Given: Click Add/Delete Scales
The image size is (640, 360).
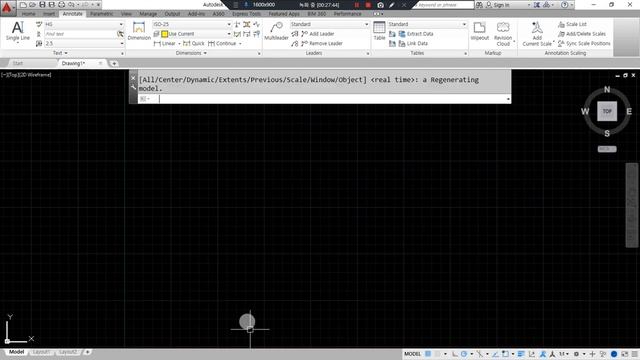Looking at the screenshot, I should click(582, 34).
